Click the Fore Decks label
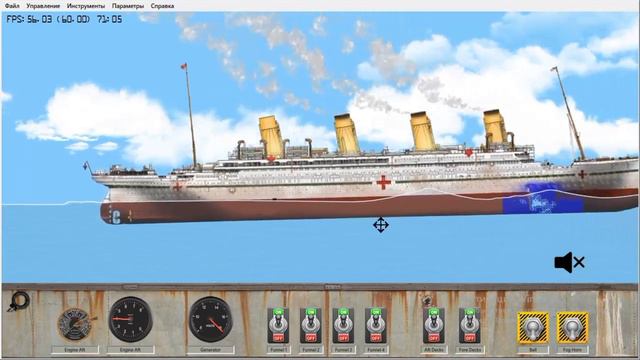 470,350
